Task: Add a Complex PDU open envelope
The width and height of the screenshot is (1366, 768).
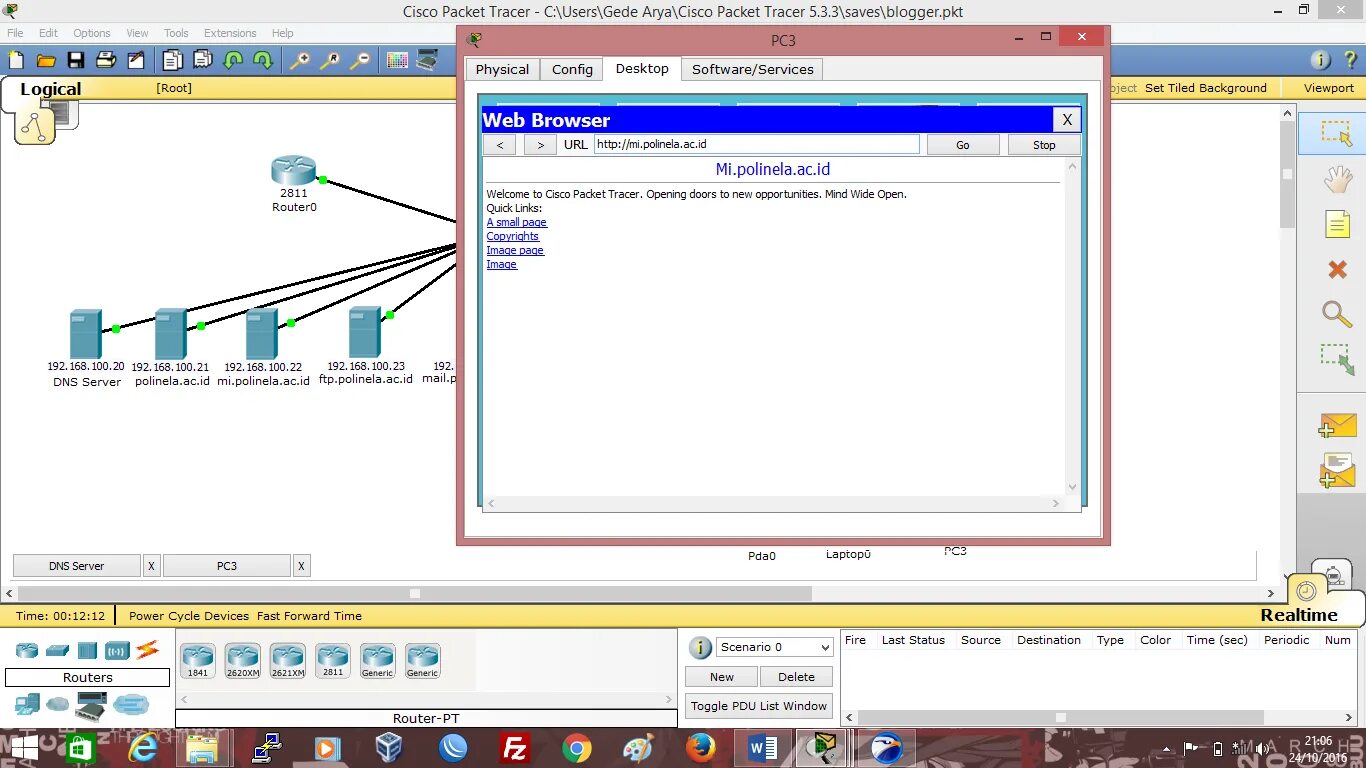Action: [1337, 471]
